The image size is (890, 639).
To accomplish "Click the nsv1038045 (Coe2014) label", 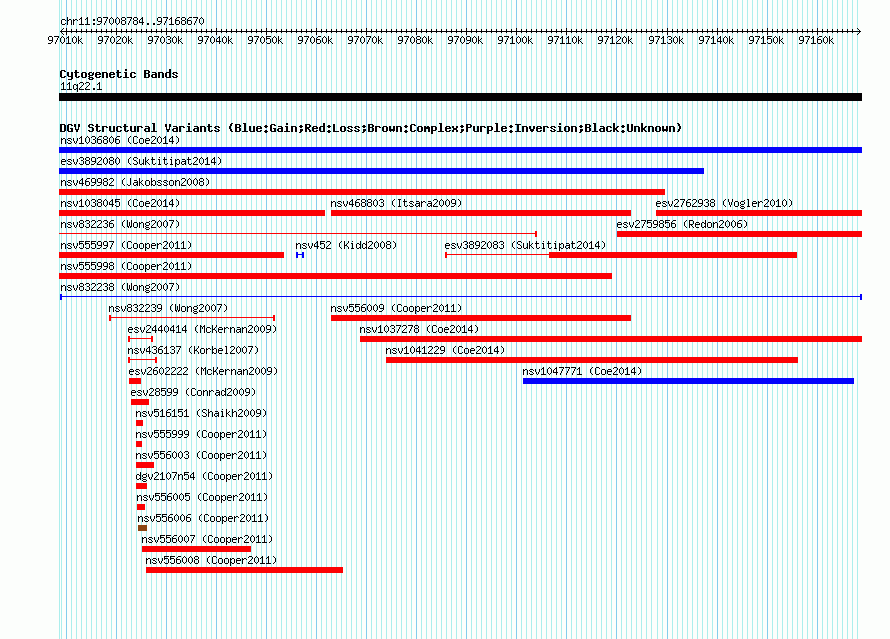I will (120, 203).
